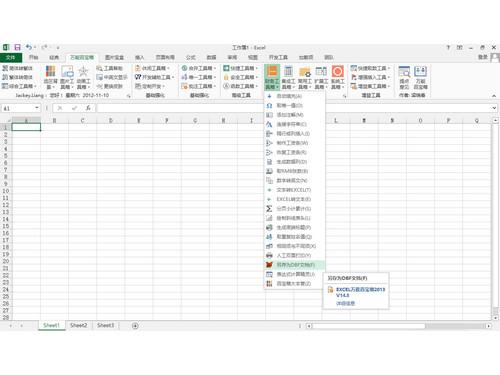The width and height of the screenshot is (500, 375).
Task: Add a new sheet with plus button
Action: coord(135,326)
